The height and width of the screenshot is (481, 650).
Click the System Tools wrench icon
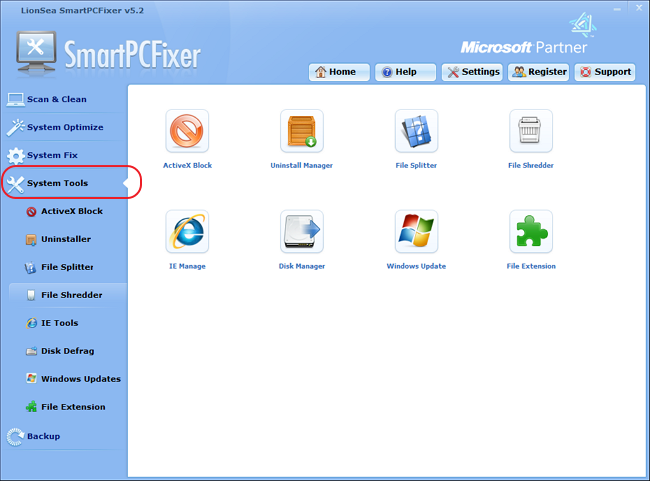coord(15,184)
